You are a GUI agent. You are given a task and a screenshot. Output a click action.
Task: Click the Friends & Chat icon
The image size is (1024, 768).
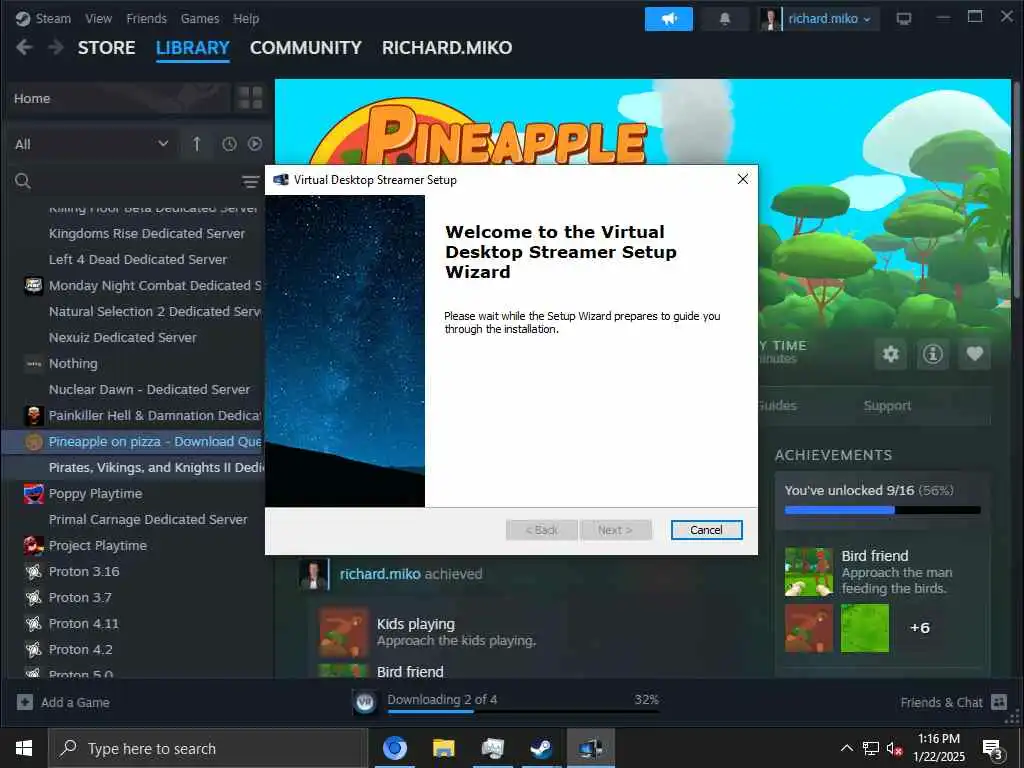(x=999, y=702)
